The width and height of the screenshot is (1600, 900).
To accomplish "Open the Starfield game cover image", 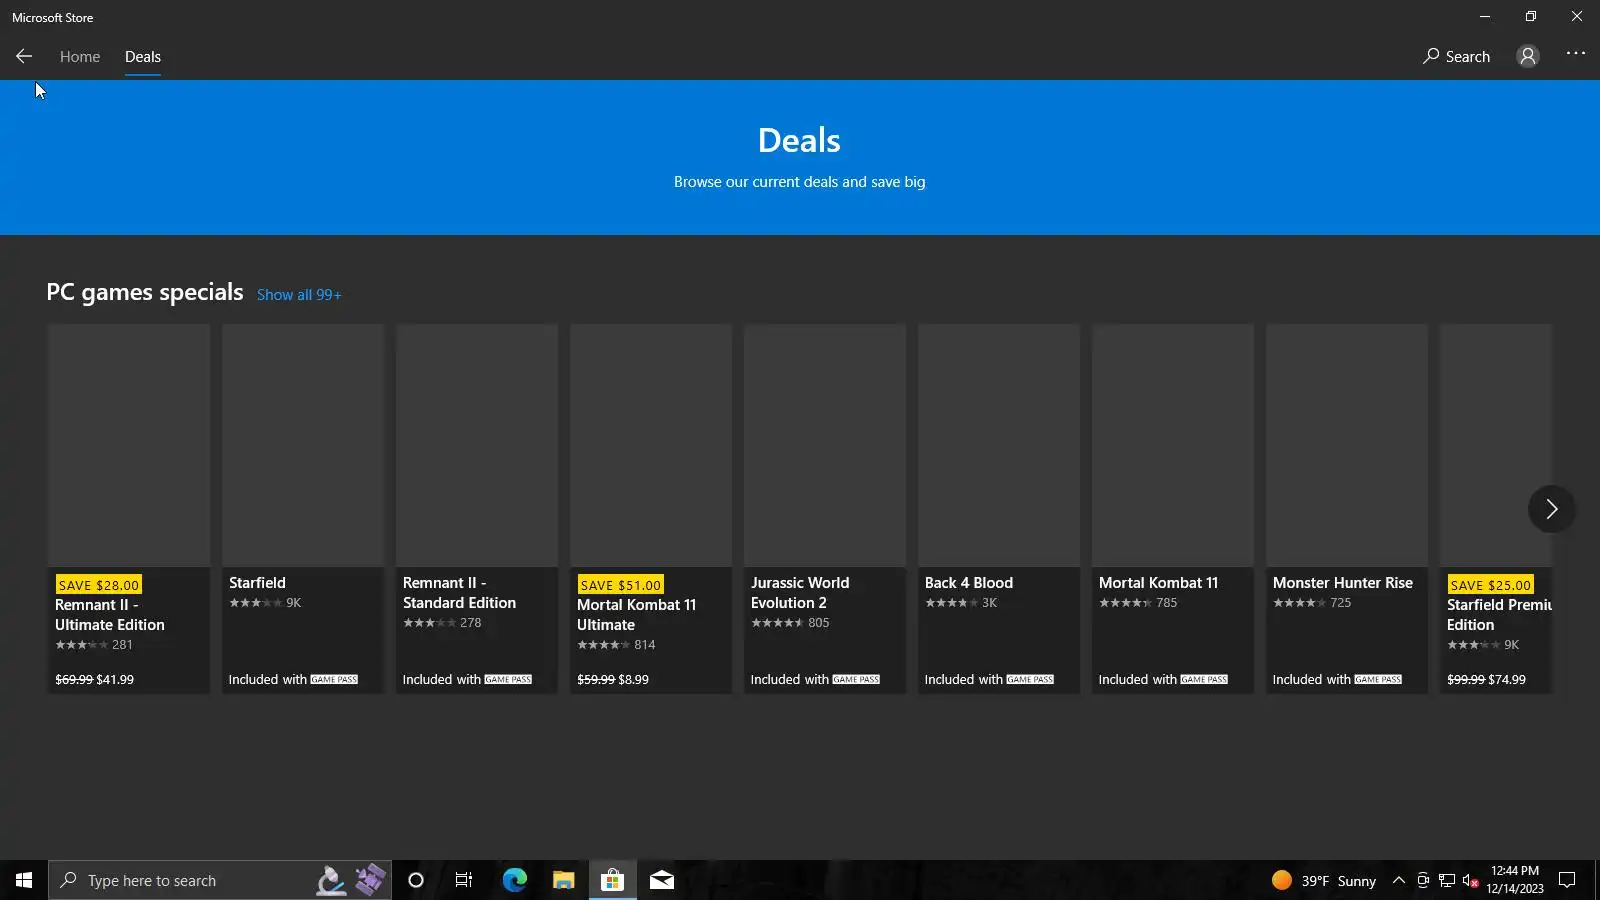I will [303, 445].
